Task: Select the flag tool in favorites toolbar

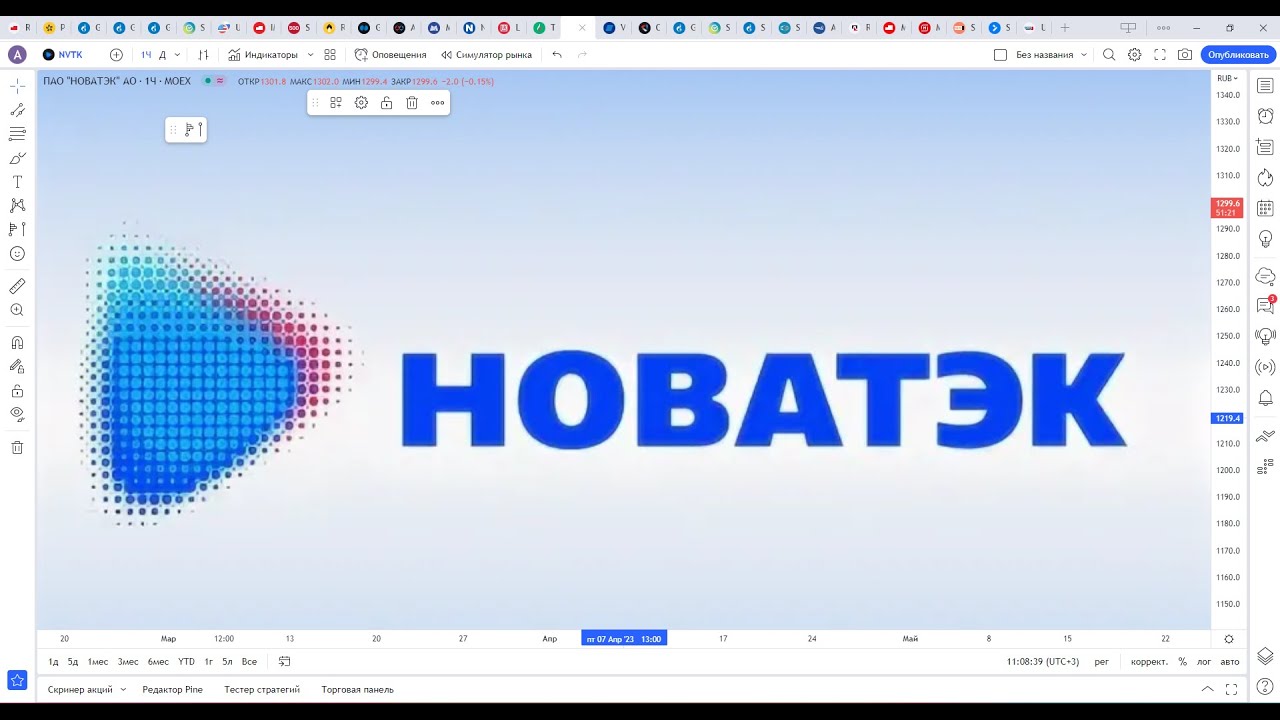Action: coord(194,129)
